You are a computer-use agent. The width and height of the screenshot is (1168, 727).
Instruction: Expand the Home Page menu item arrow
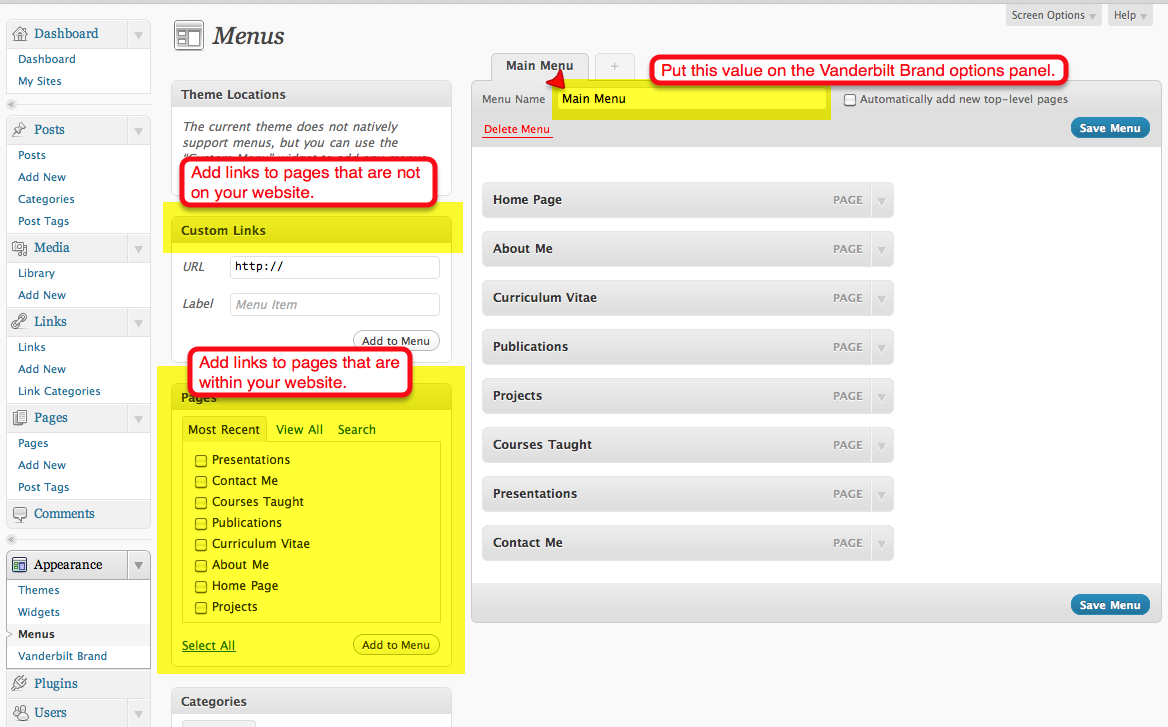881,200
